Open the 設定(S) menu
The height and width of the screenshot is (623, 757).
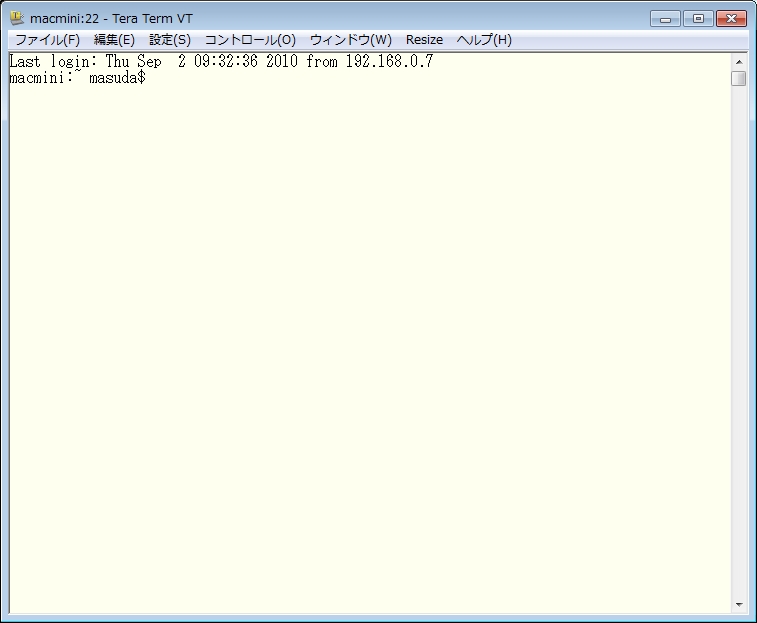pyautogui.click(x=169, y=40)
